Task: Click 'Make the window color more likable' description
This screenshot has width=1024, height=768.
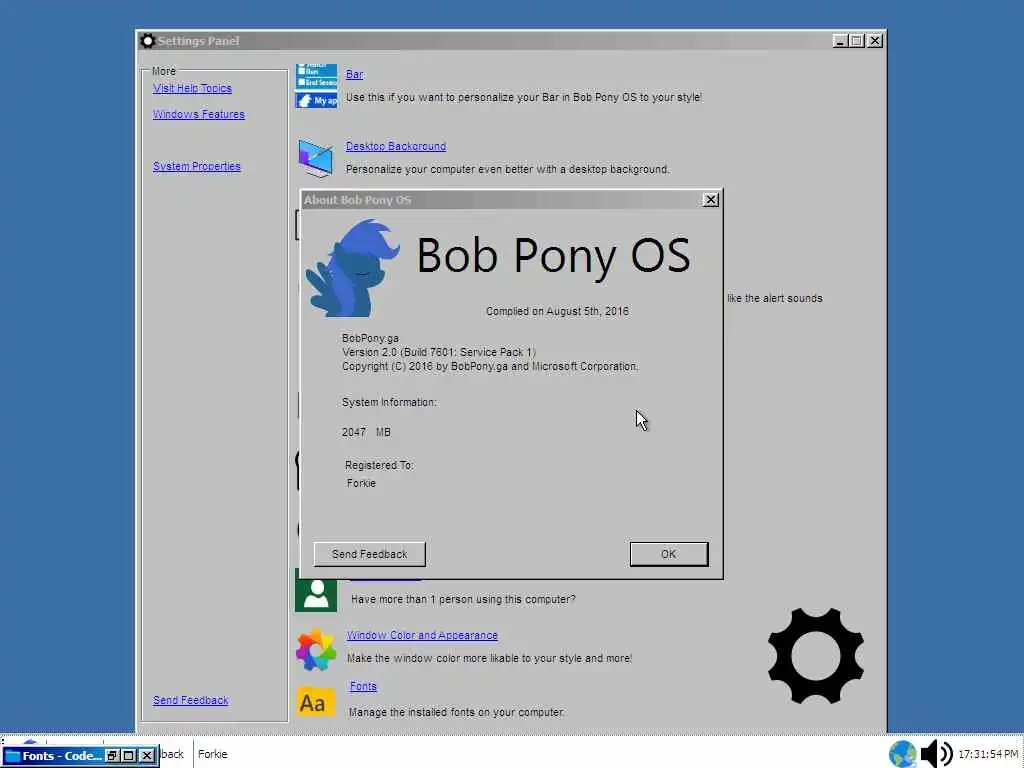Action: [x=490, y=658]
